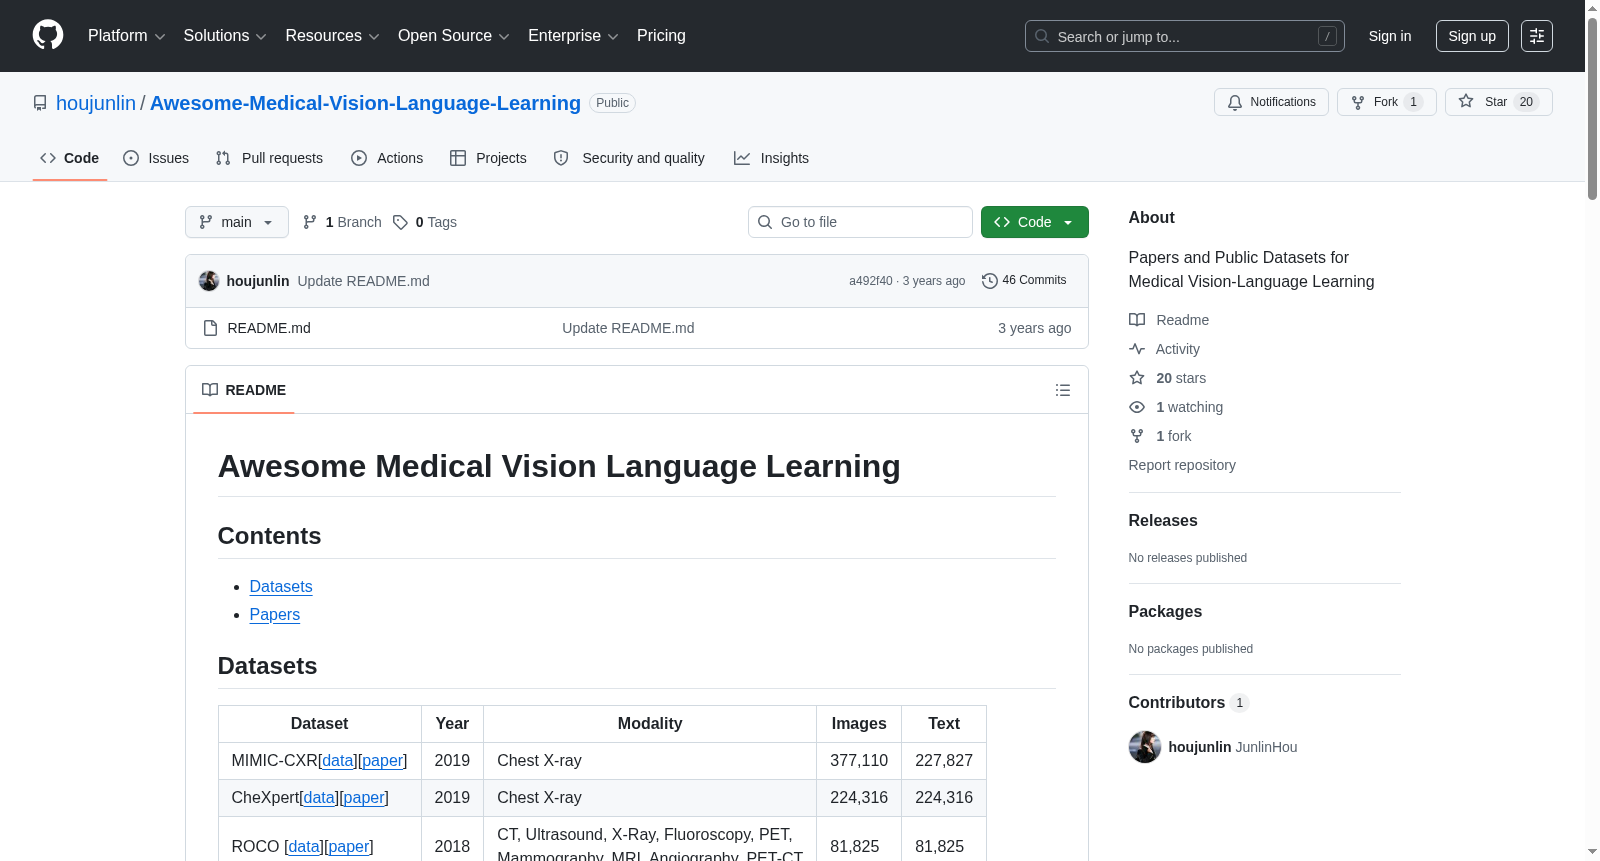Open the GitHub homepage logo
The height and width of the screenshot is (861, 1600).
coord(48,35)
